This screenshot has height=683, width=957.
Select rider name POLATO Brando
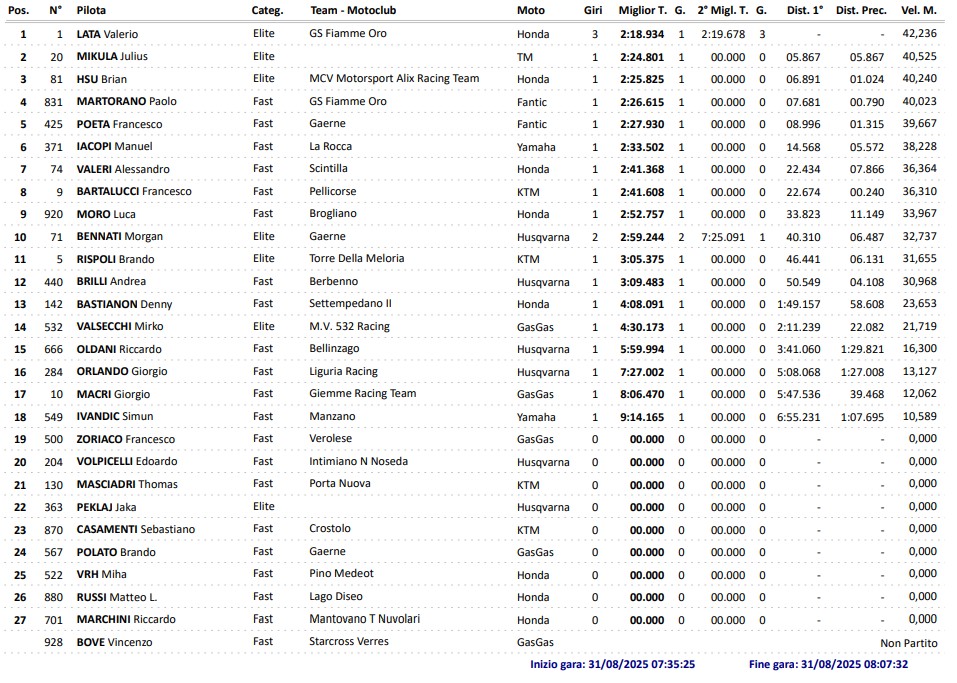click(x=116, y=552)
